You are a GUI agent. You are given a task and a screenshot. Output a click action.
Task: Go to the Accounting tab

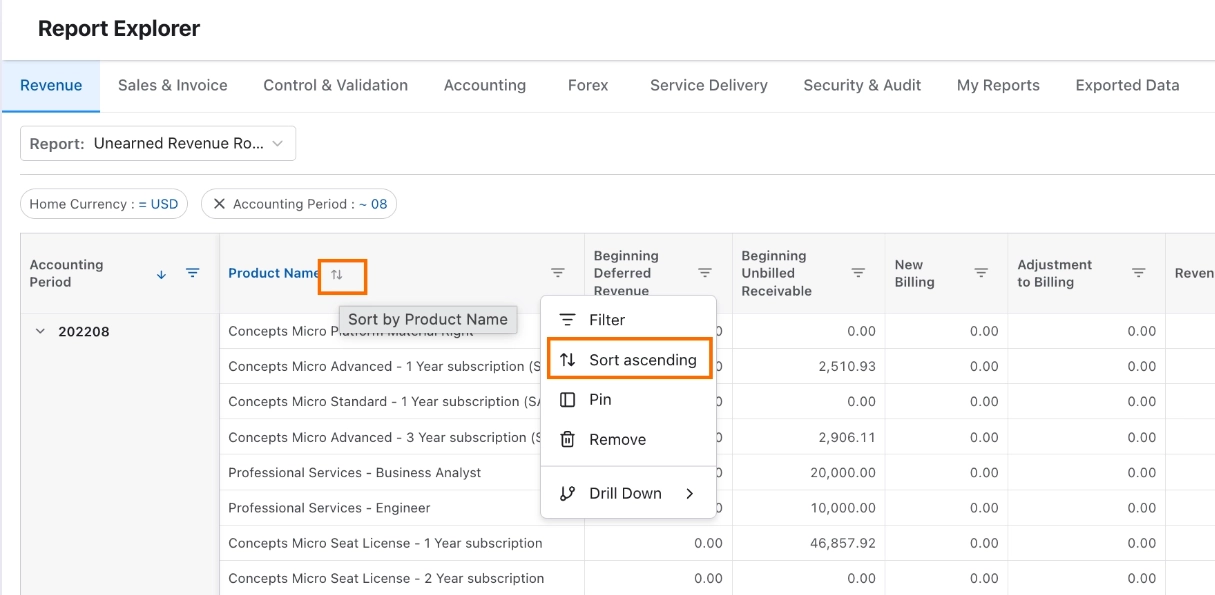coord(485,86)
